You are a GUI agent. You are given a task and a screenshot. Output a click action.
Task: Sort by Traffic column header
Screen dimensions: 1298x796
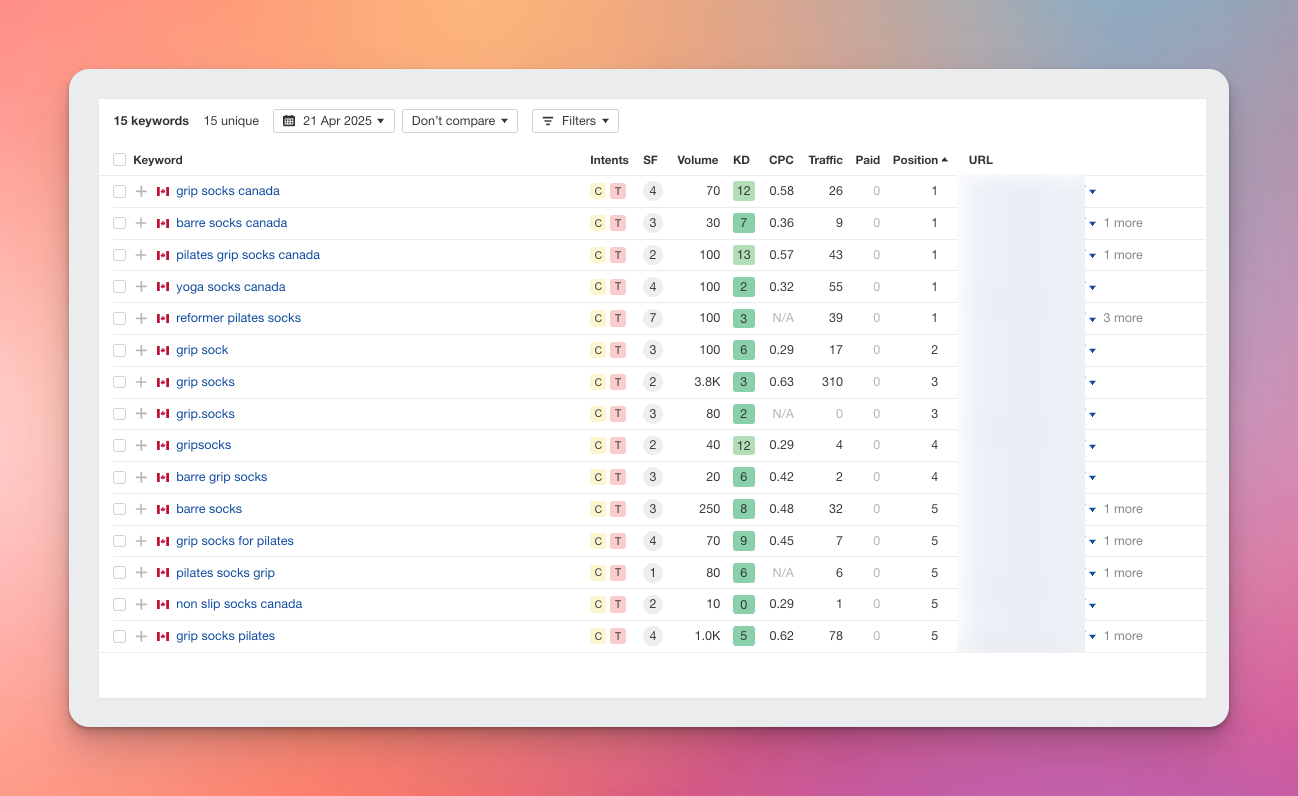click(x=825, y=160)
